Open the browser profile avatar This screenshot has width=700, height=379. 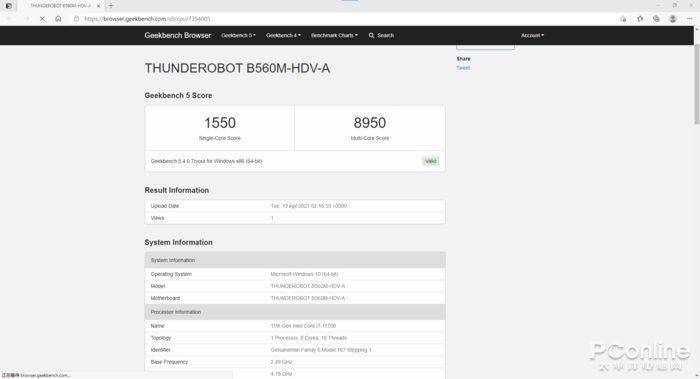pos(673,19)
